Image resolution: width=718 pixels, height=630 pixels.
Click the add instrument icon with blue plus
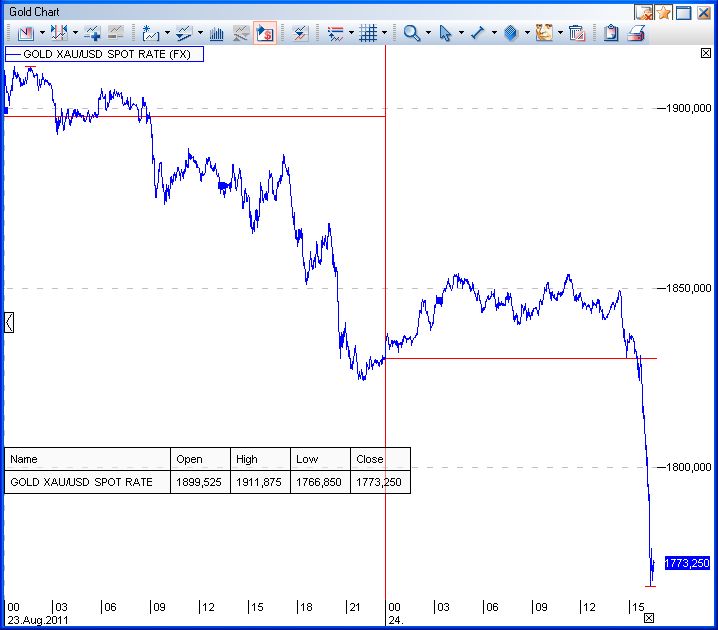click(x=92, y=33)
